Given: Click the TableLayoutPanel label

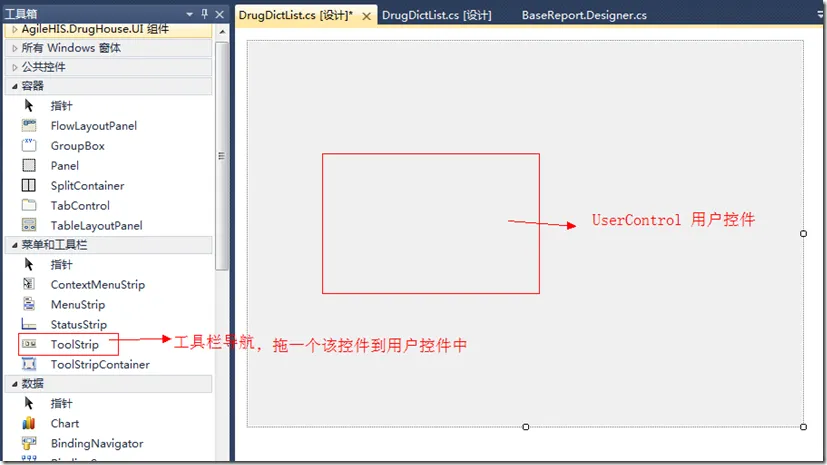Looking at the screenshot, I should pos(97,225).
